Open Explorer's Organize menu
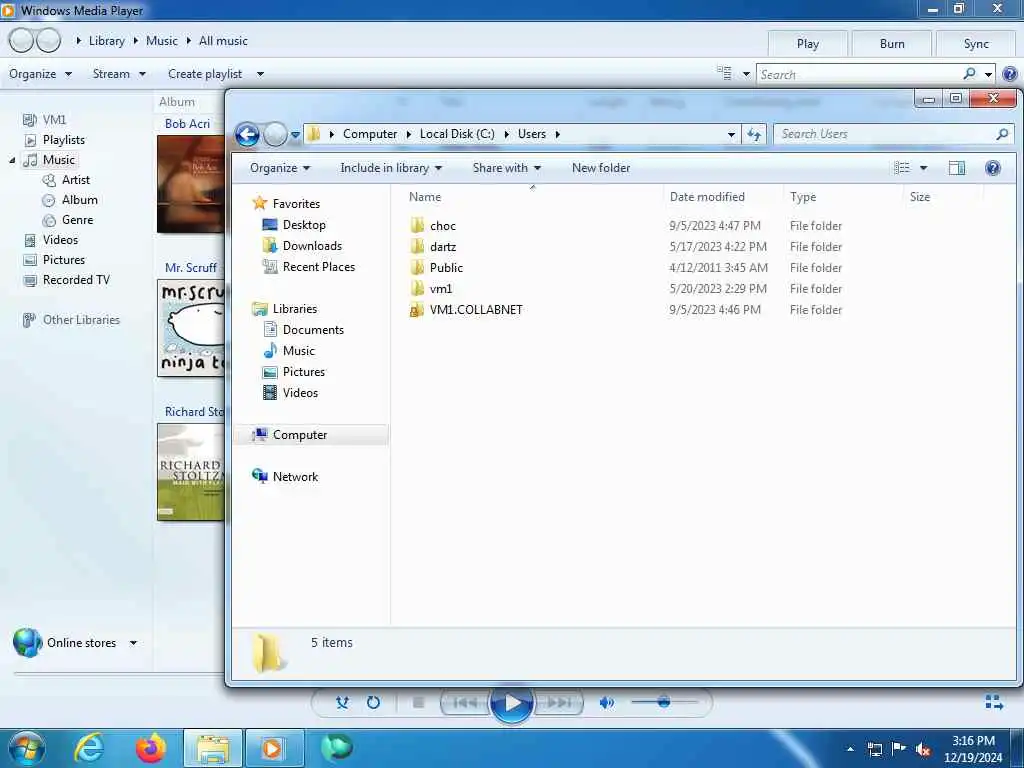The width and height of the screenshot is (1024, 768). 280,168
